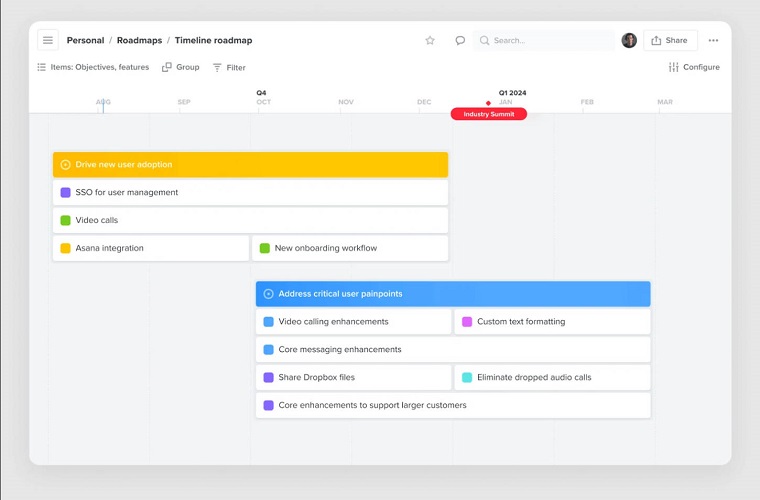Viewport: 760px width, 500px height.
Task: Navigate to Personal breadcrumb
Action: coord(85,41)
